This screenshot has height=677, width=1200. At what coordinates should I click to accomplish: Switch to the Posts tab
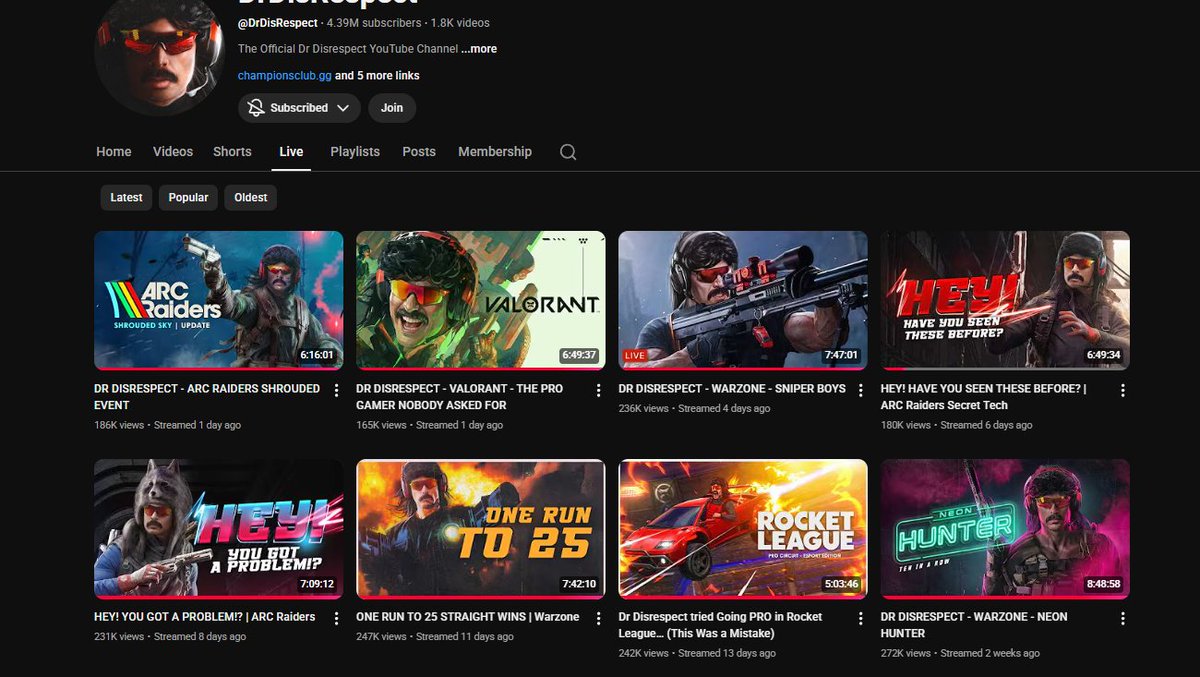pyautogui.click(x=419, y=152)
